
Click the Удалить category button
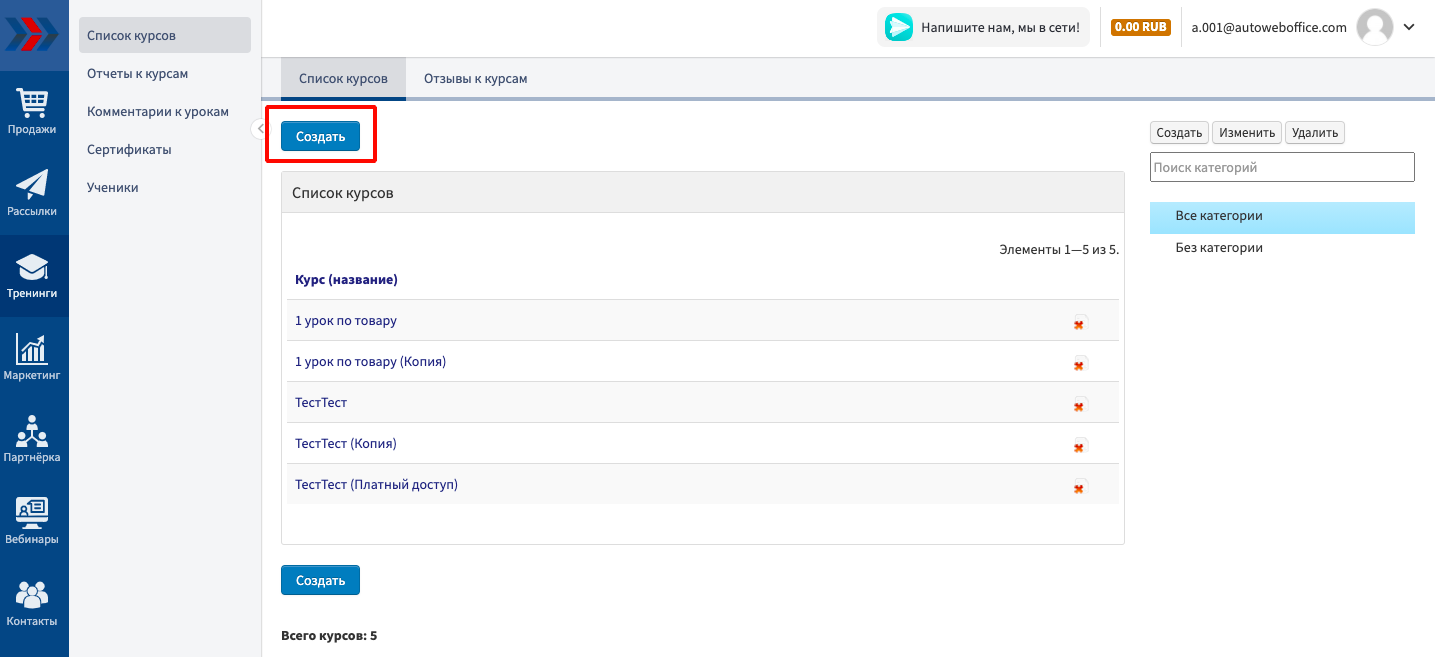[x=1314, y=133]
